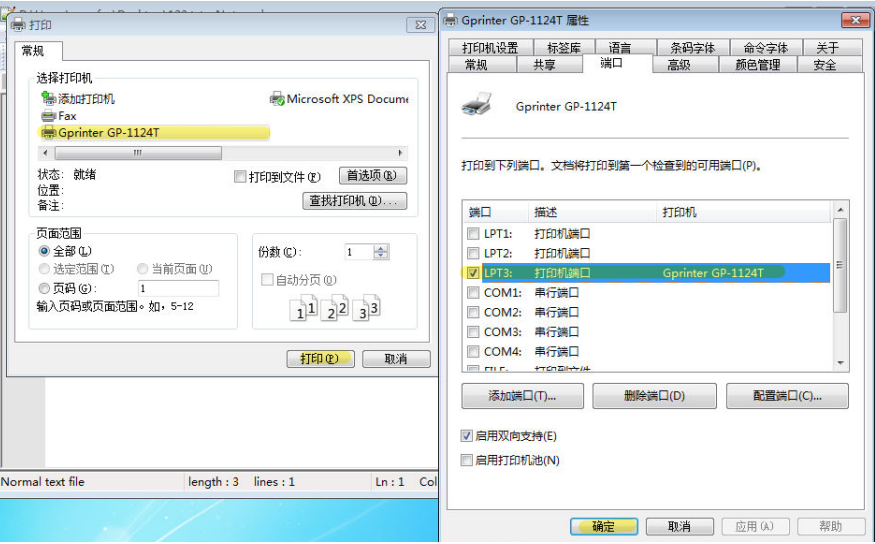
Task: Tick the Print to file 打印到文件 checkbox
Action: point(240,177)
